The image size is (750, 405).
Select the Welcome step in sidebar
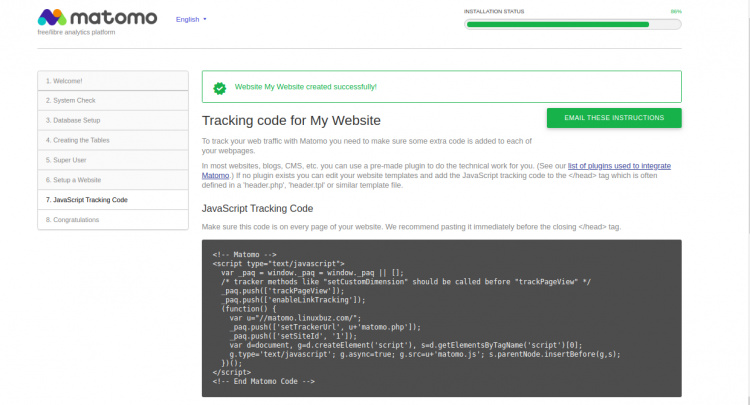coord(112,81)
